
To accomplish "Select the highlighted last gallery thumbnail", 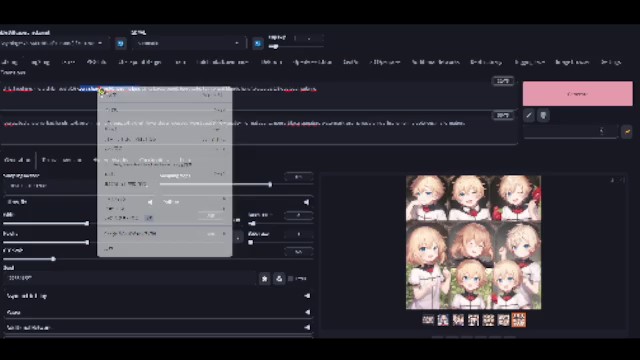I will coord(518,320).
